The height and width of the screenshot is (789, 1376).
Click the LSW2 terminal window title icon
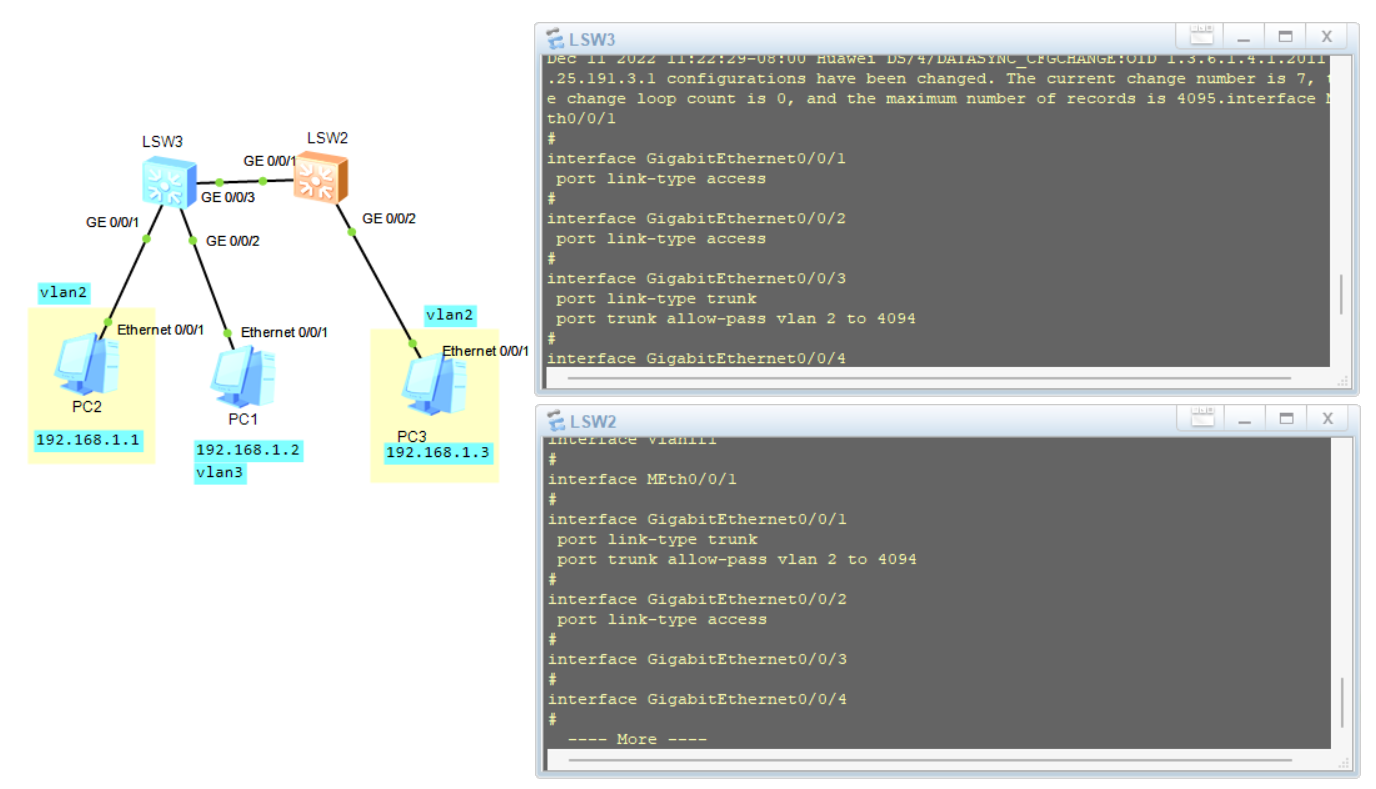pos(556,421)
